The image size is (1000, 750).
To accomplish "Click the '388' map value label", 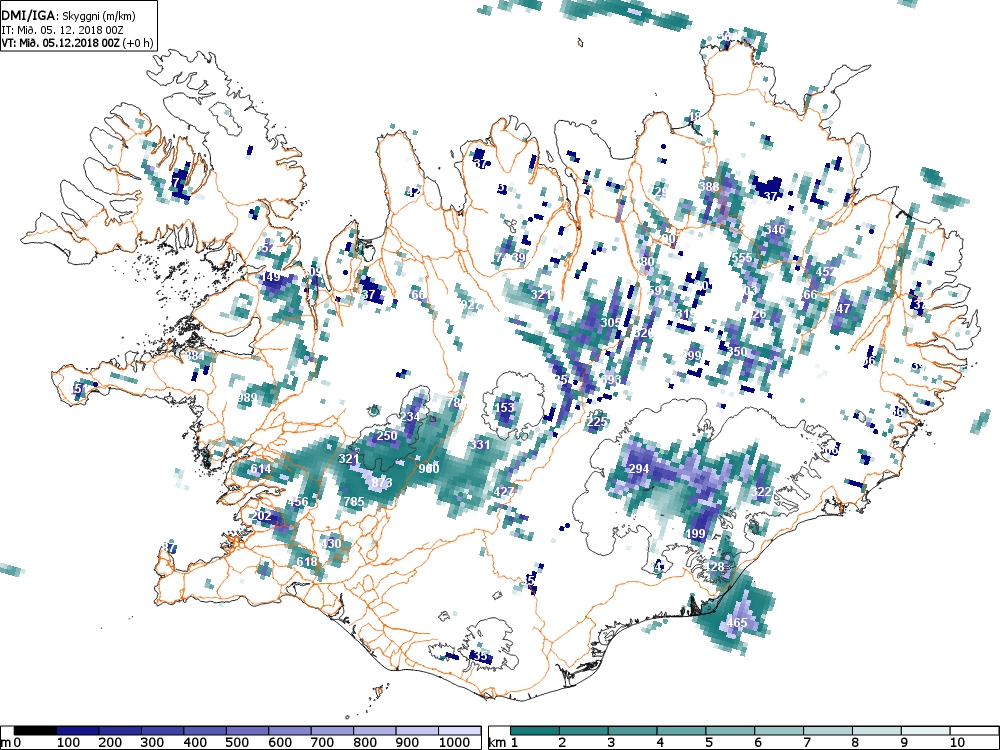I will 709,187.
